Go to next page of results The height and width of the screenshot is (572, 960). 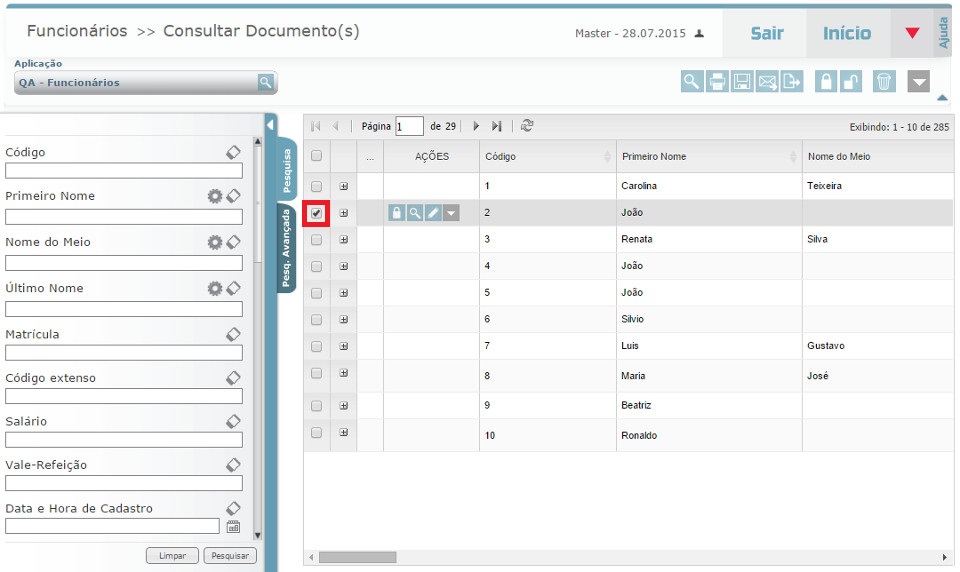[476, 126]
